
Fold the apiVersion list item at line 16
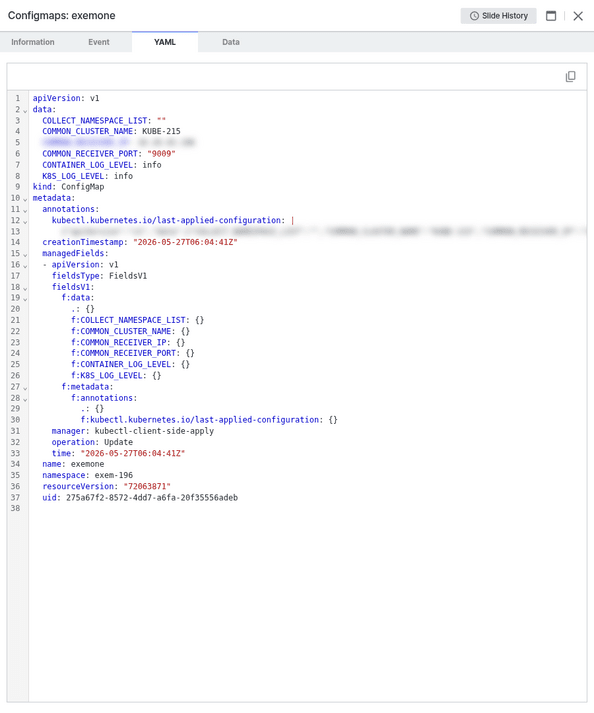(x=25, y=266)
